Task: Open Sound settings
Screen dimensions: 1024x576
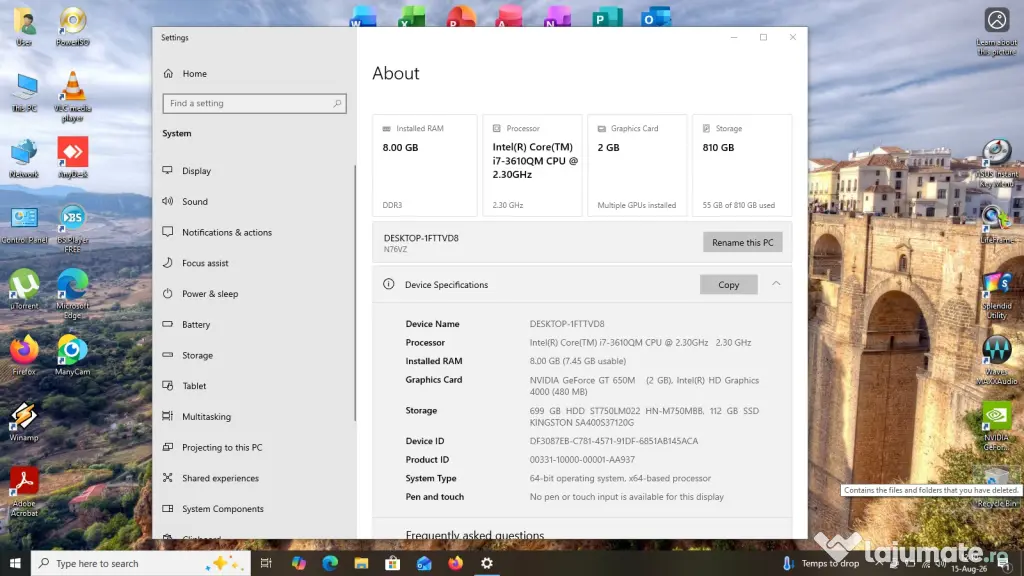Action: click(x=255, y=201)
